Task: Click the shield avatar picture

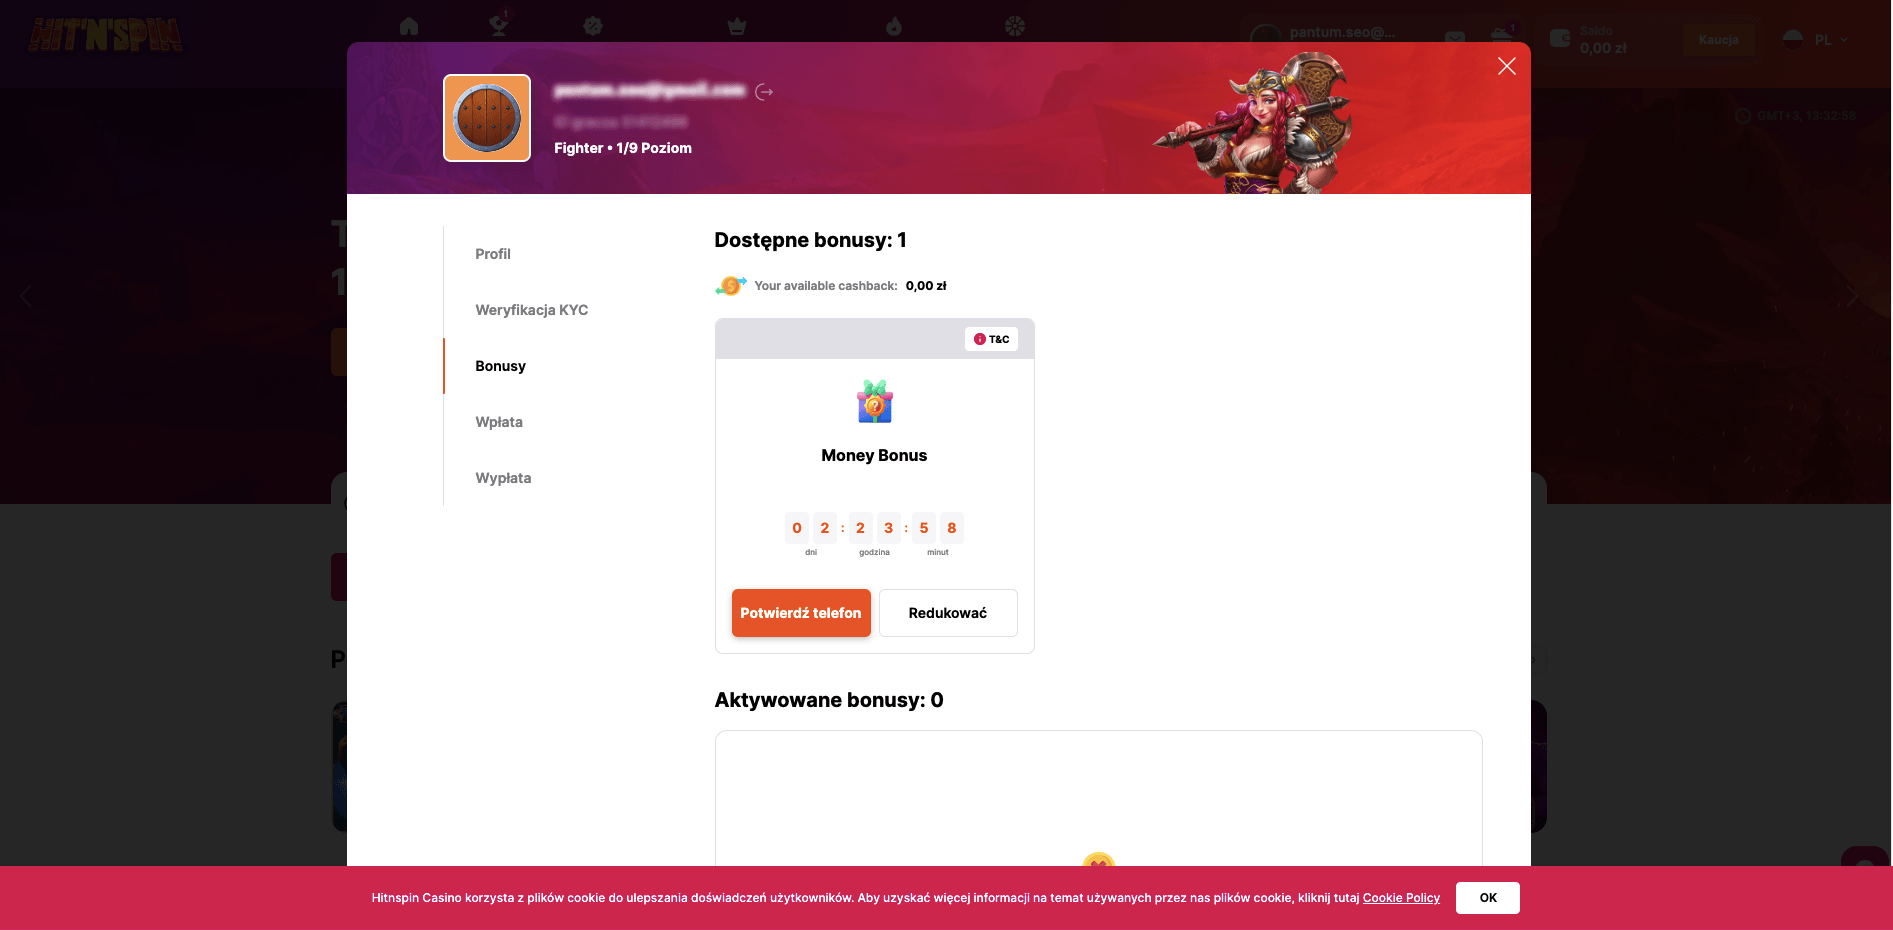Action: pos(487,118)
